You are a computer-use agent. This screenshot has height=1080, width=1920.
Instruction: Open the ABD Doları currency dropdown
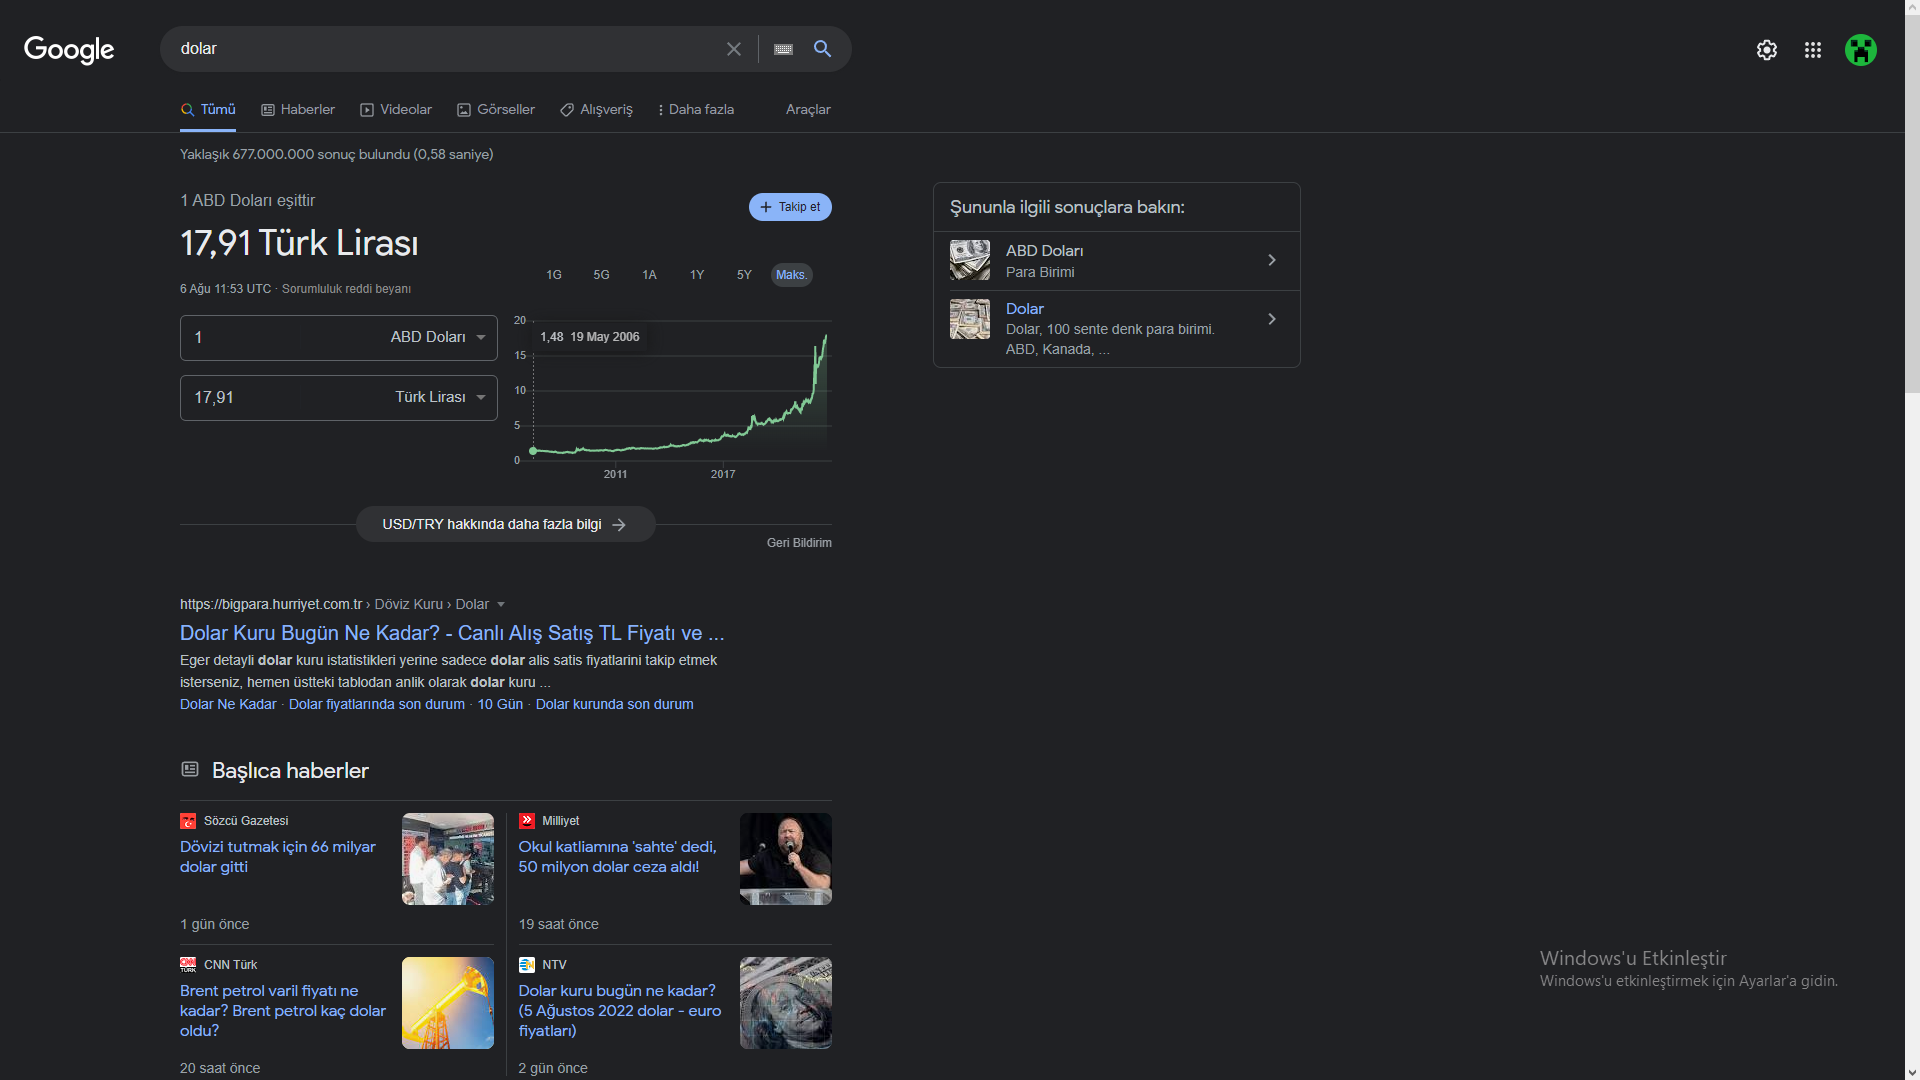pyautogui.click(x=438, y=338)
